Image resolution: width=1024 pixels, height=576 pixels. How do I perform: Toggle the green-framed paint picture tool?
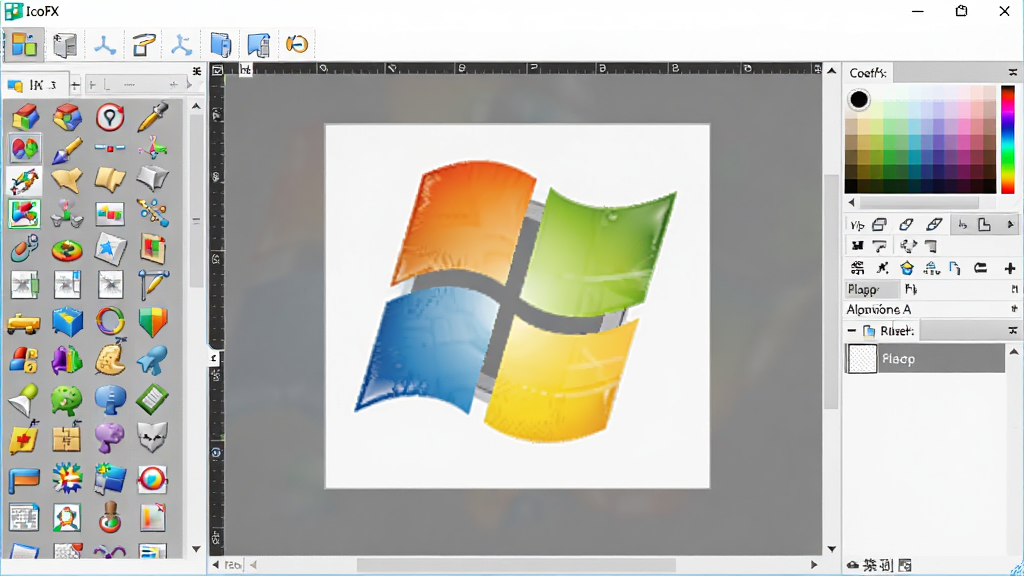[x=25, y=214]
